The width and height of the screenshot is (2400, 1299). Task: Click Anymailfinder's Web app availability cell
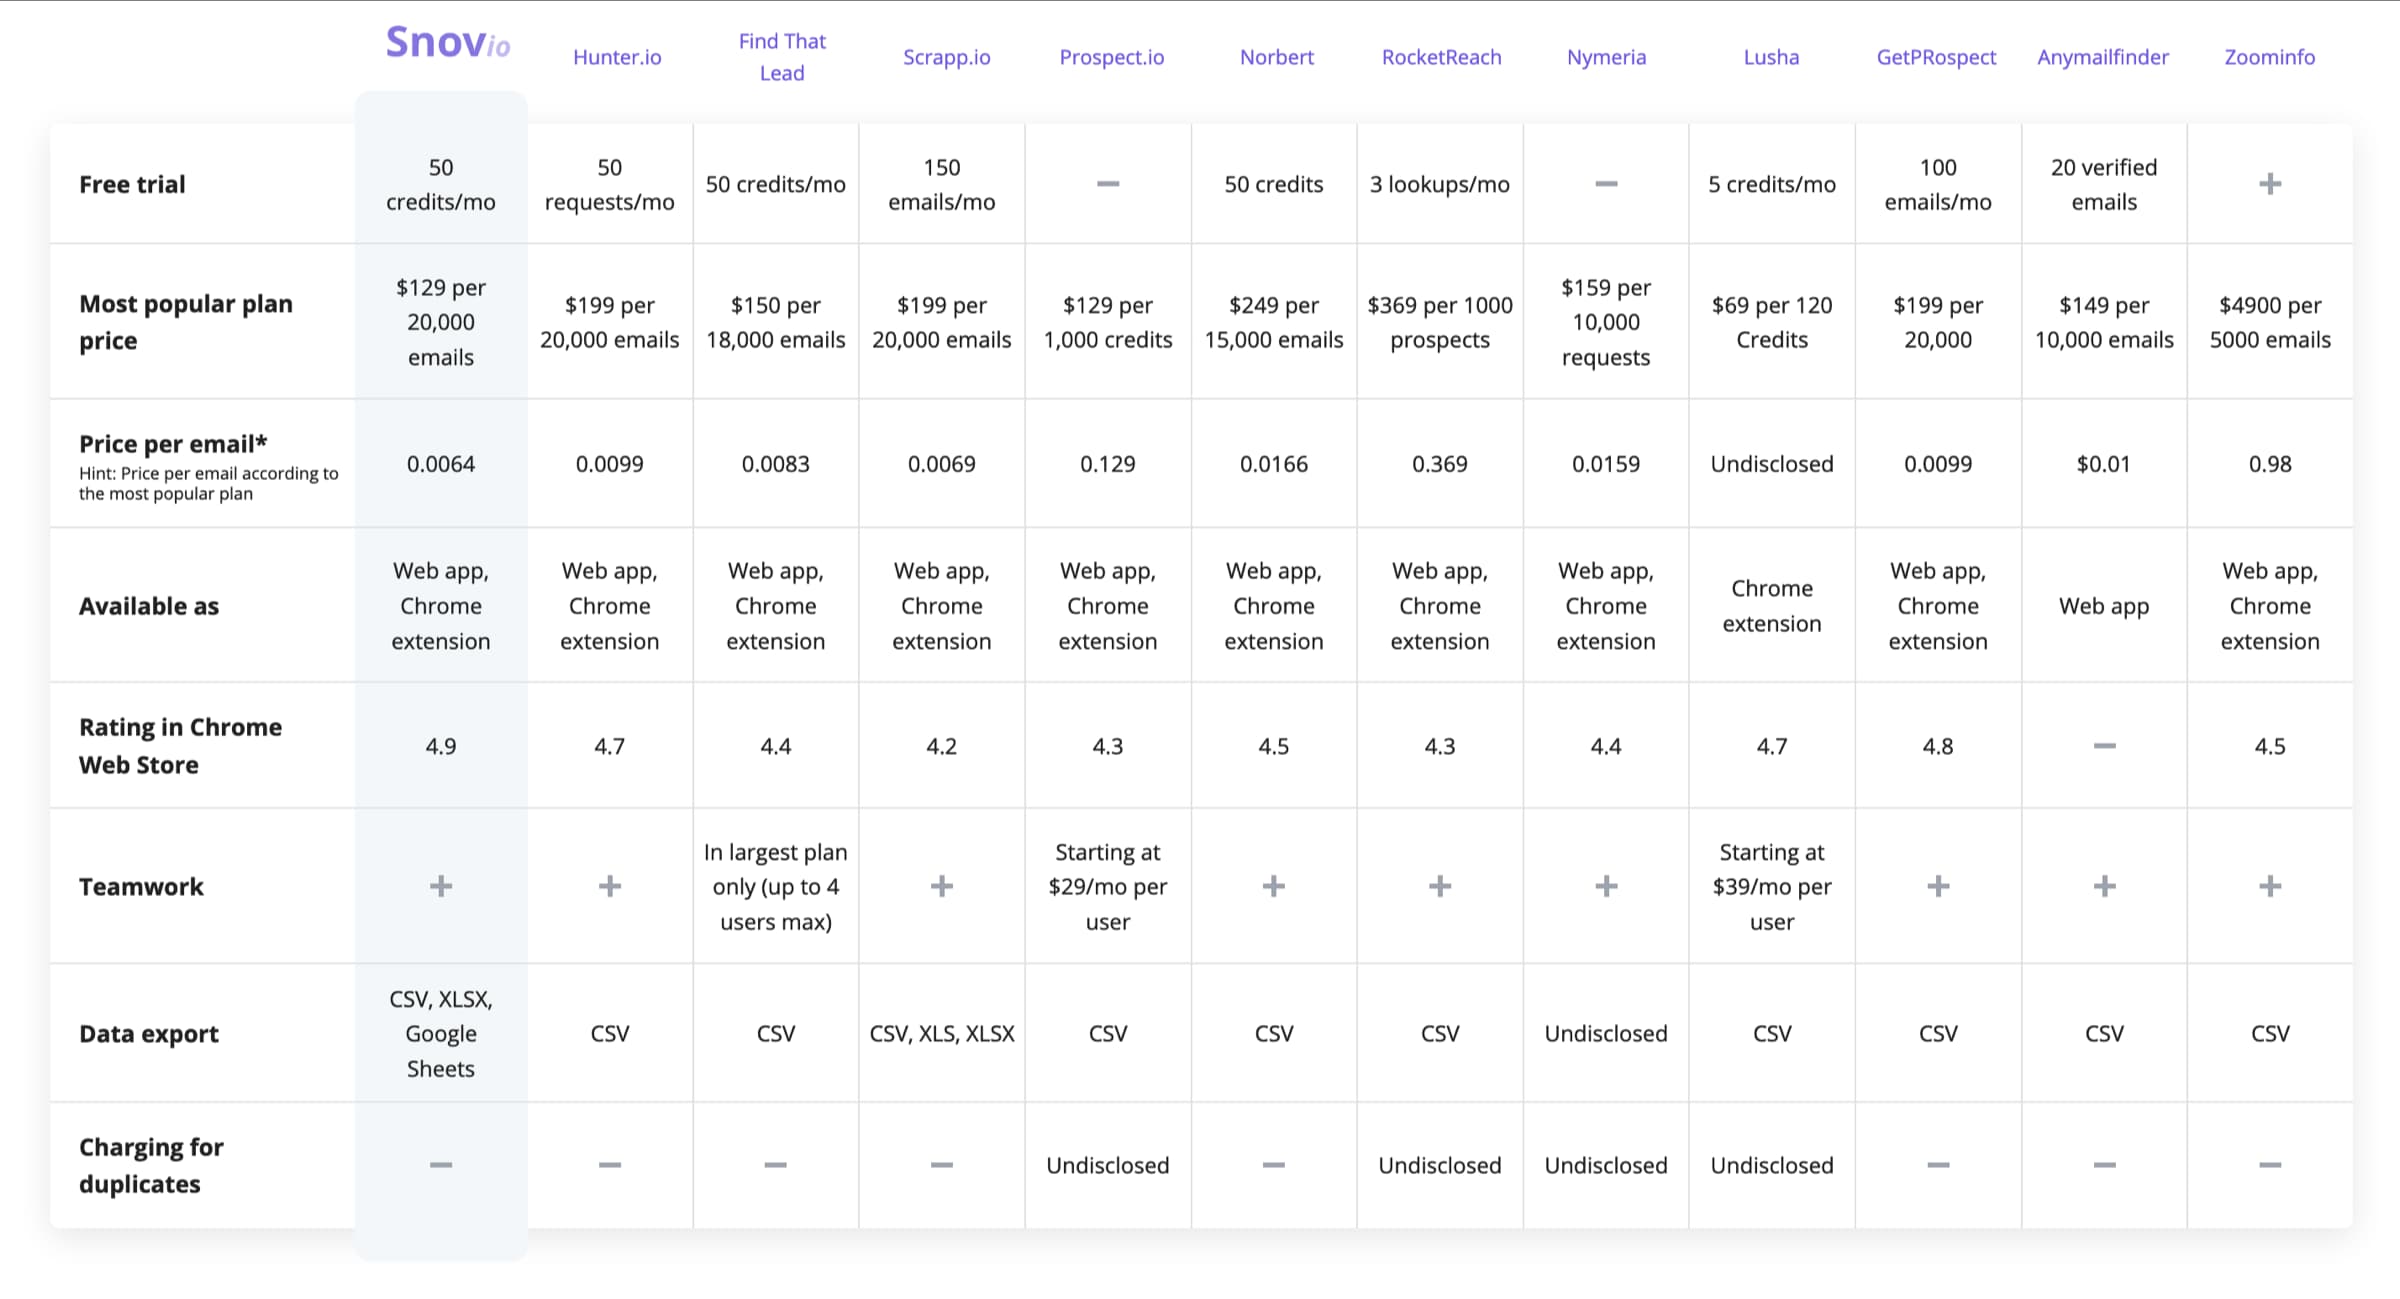pyautogui.click(x=2104, y=606)
